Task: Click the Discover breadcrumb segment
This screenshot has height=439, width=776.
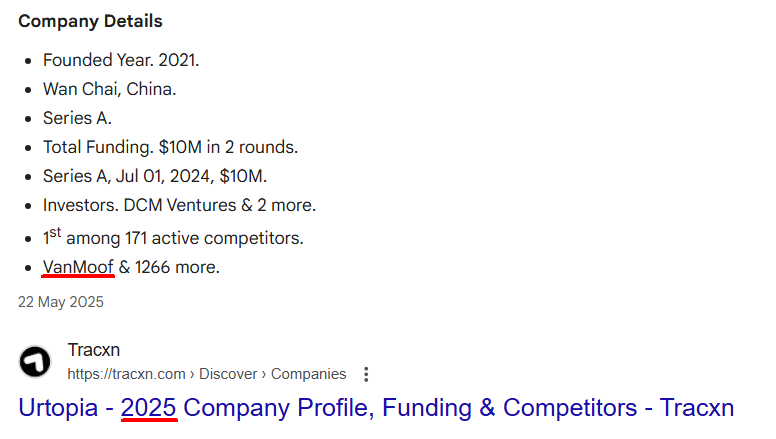Action: [x=229, y=374]
